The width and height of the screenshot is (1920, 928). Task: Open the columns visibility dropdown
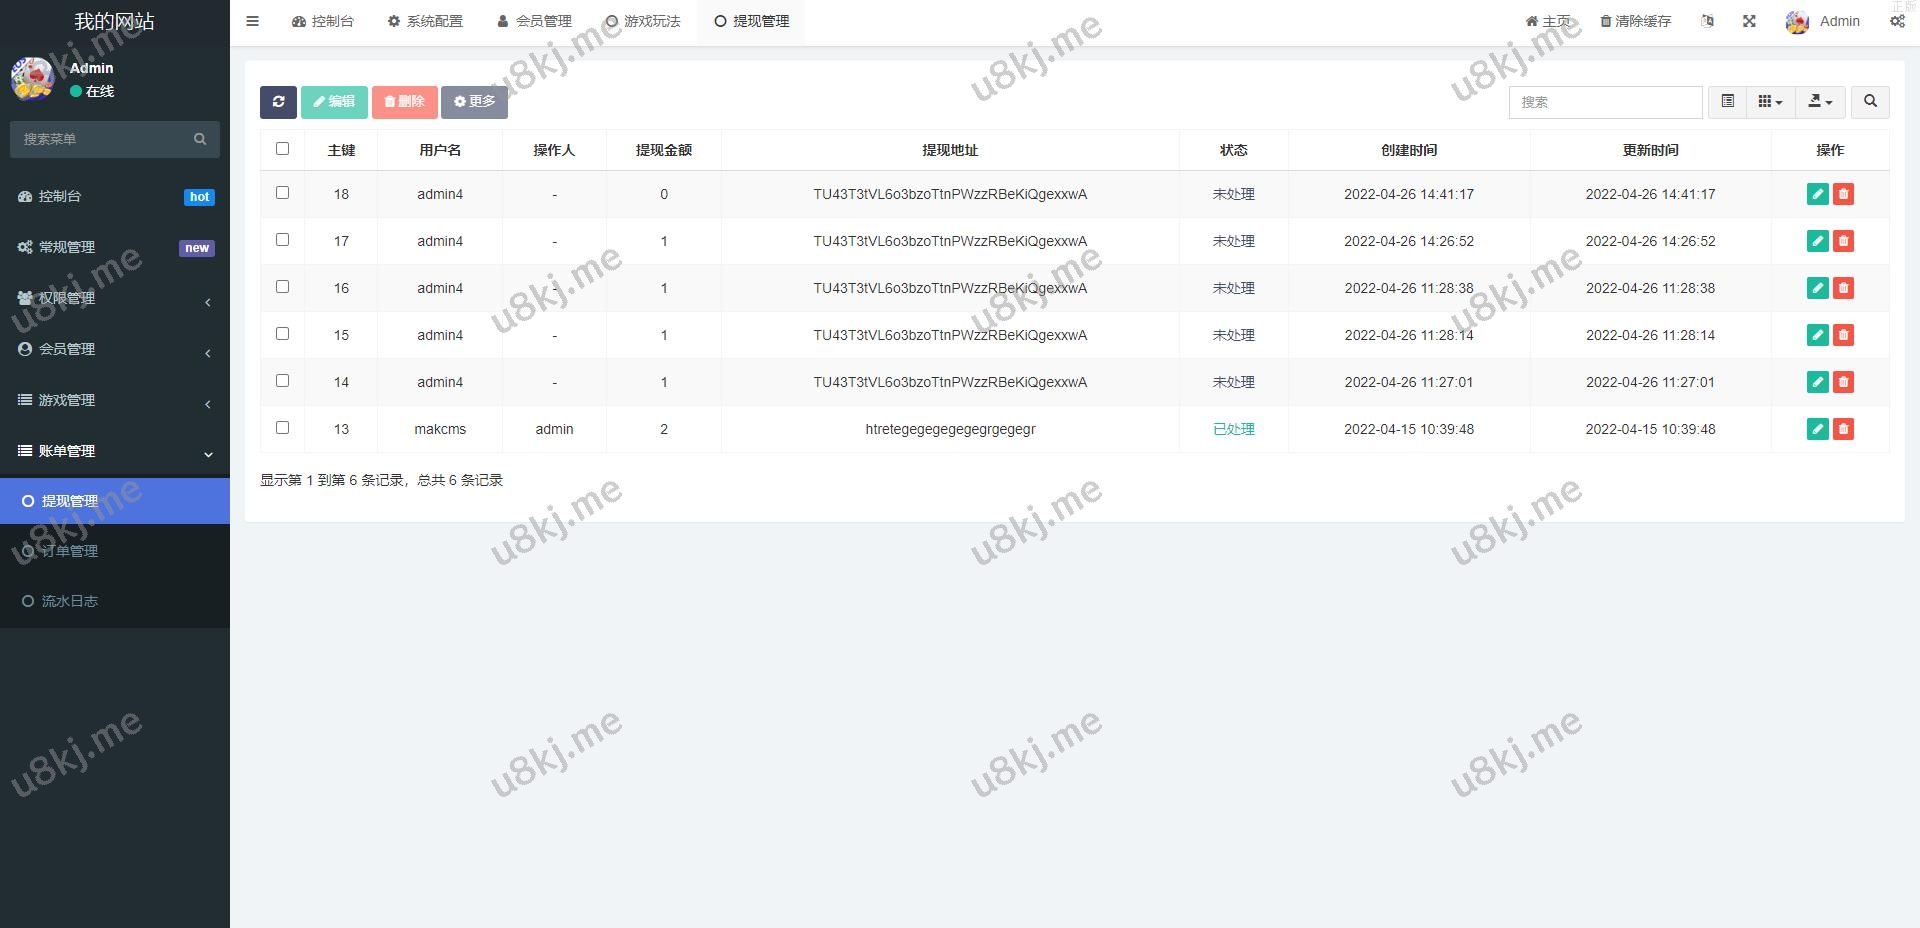pos(1770,102)
